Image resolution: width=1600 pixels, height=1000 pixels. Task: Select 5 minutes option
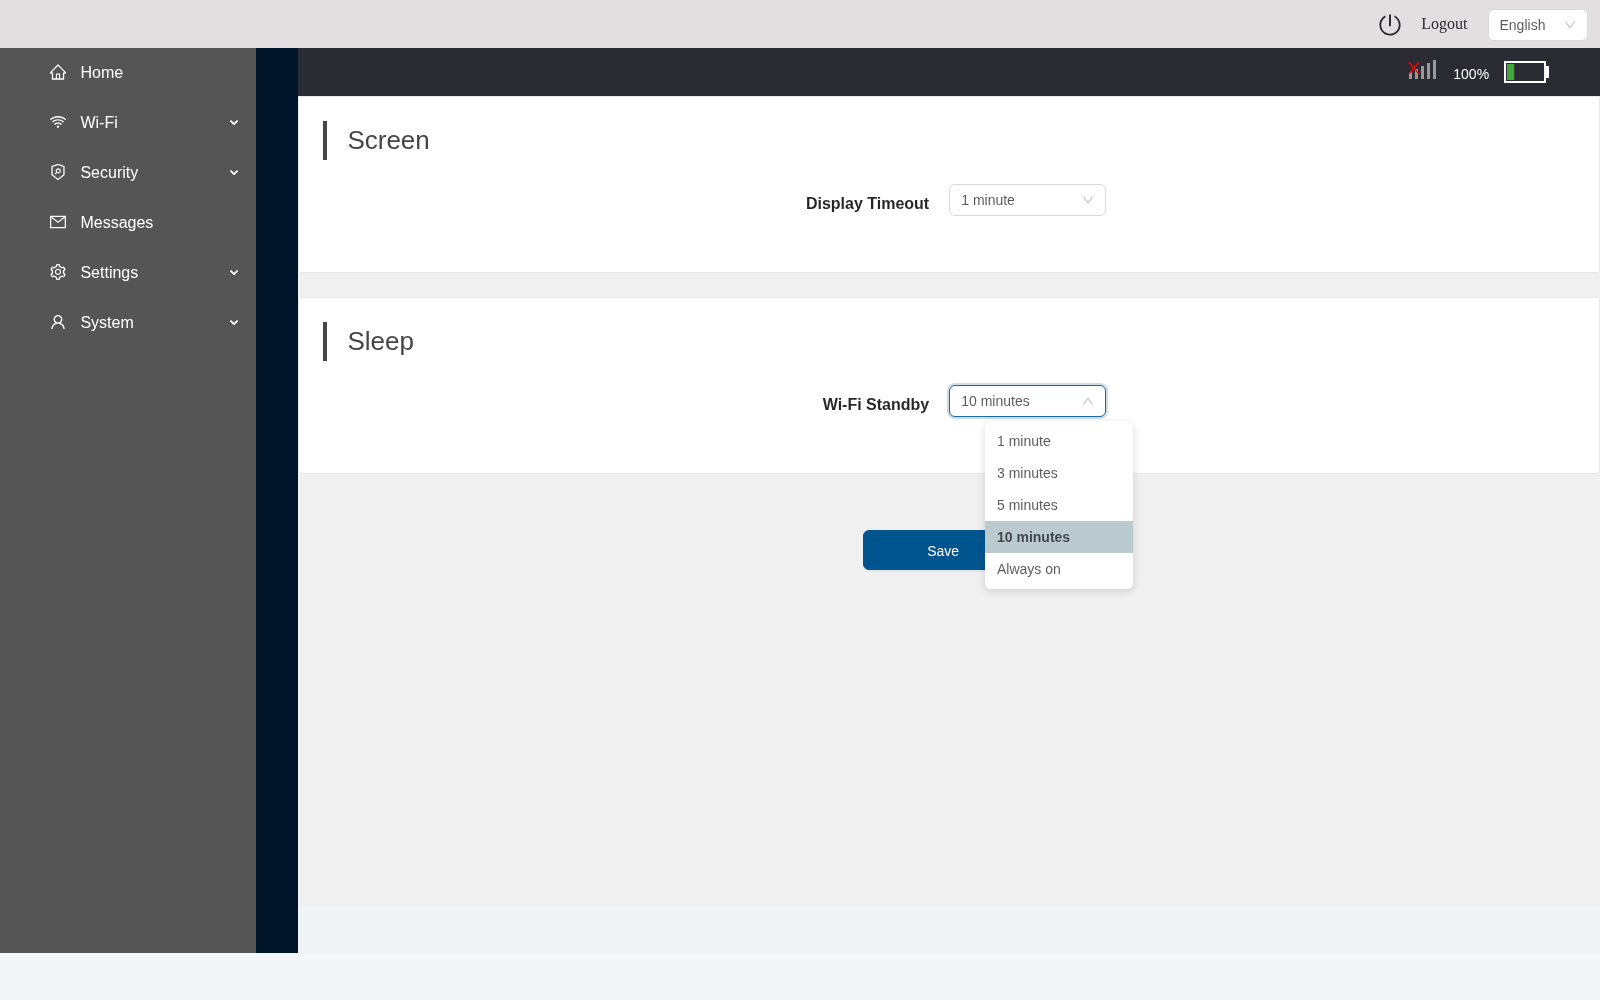click(1059, 505)
